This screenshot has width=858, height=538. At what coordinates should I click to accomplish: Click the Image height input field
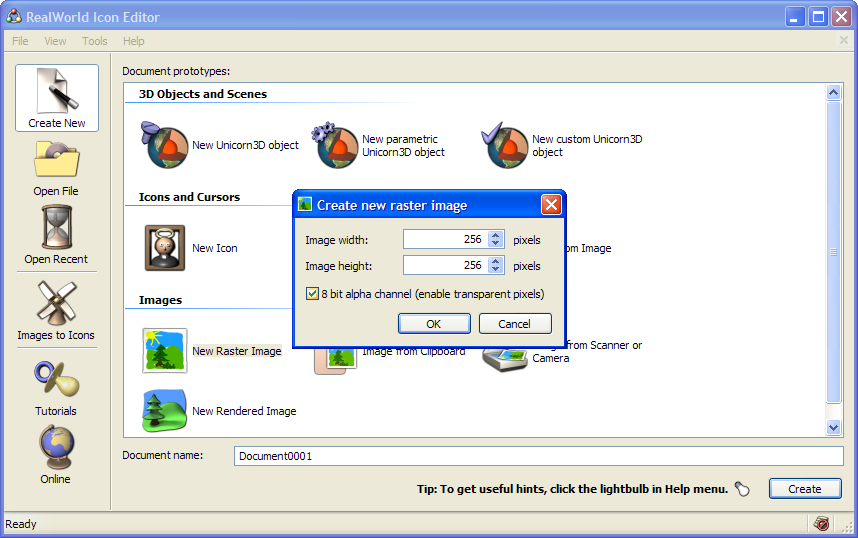(x=445, y=265)
